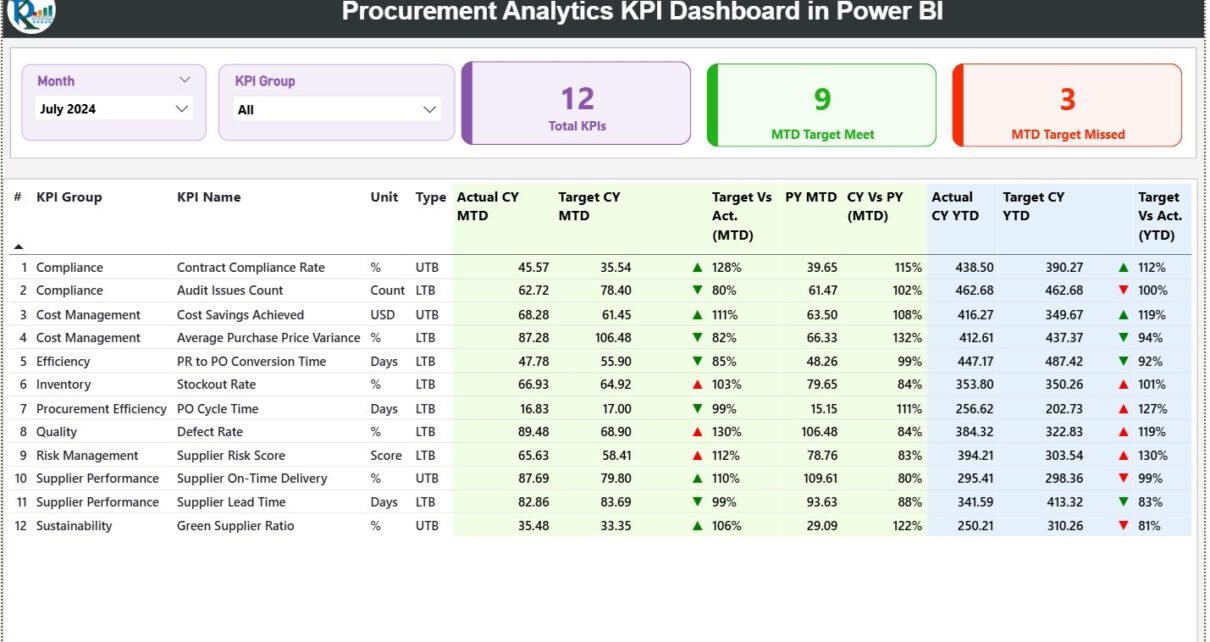Click the PO Cycle Time KPI name cell

(217, 409)
